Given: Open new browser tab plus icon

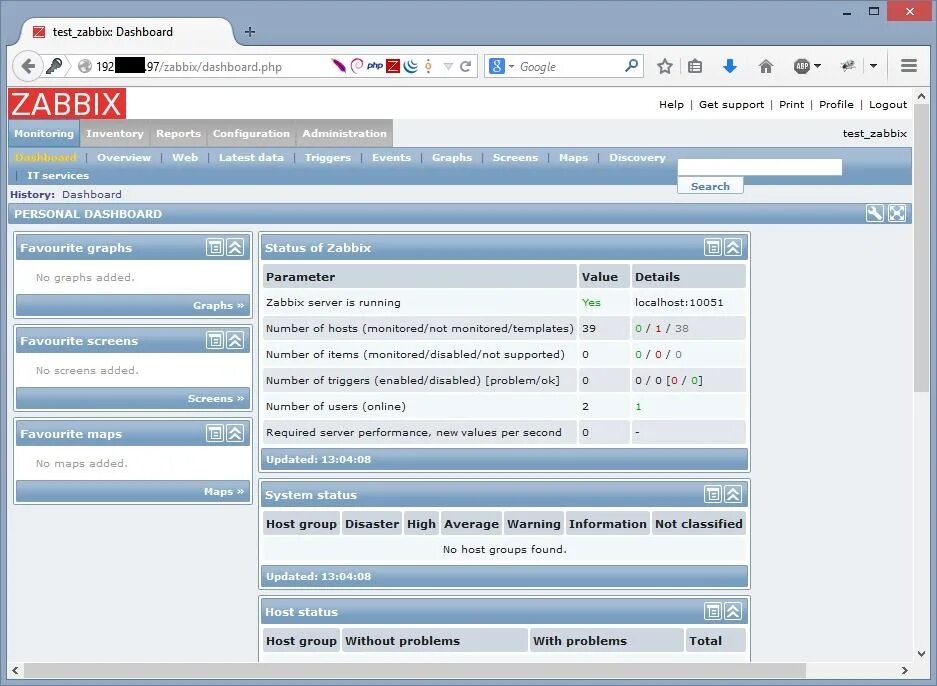Looking at the screenshot, I should 250,32.
